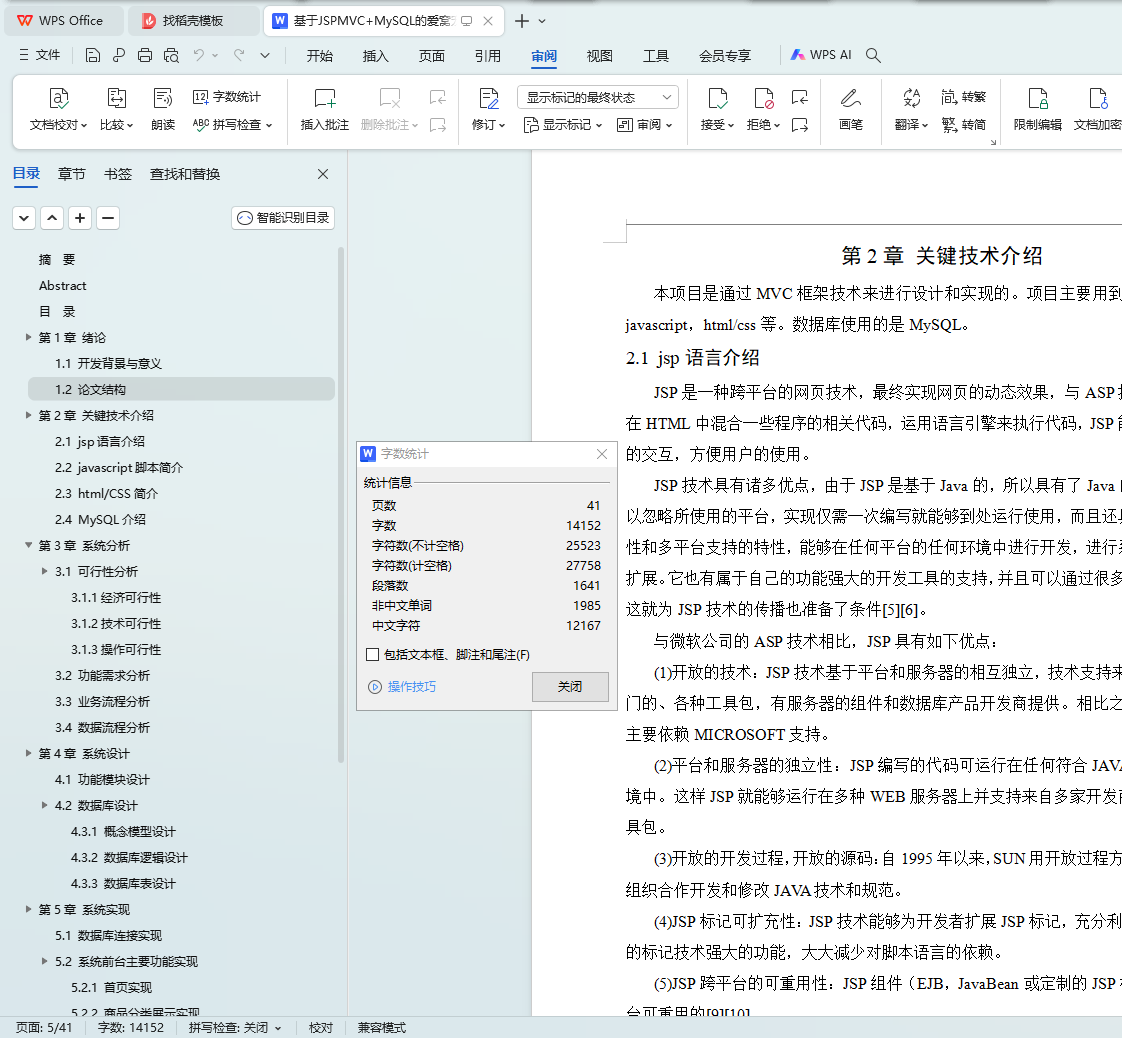Expand the 4.2 数据库设计 outline entry
The width and height of the screenshot is (1122, 1038).
pos(45,805)
